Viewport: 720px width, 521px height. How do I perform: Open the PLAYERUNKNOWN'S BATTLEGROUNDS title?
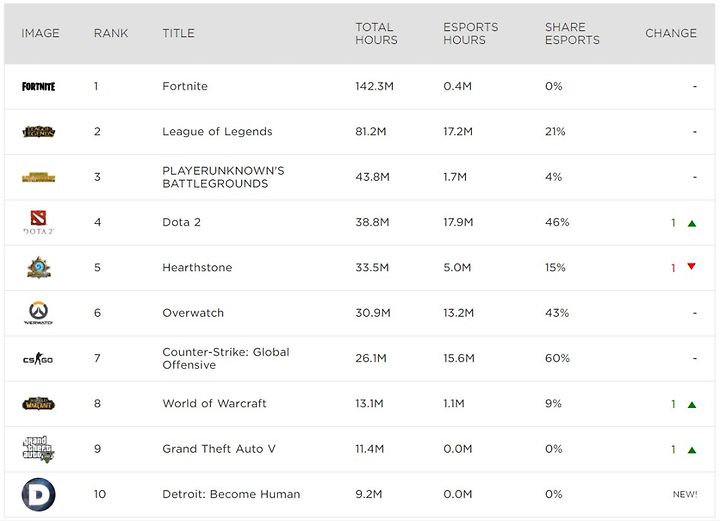223,177
